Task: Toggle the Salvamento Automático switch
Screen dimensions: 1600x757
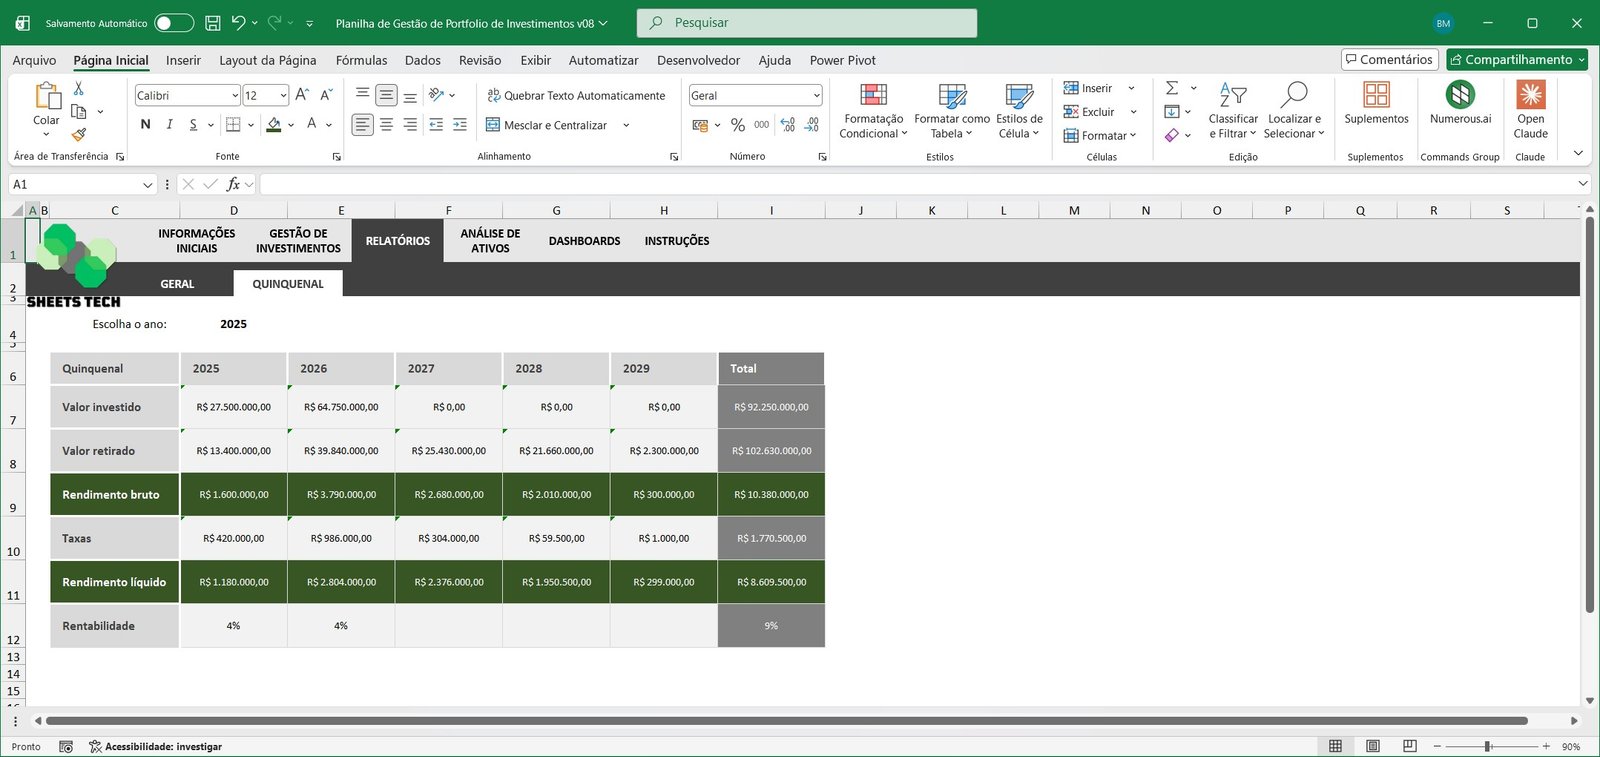Action: tap(174, 23)
